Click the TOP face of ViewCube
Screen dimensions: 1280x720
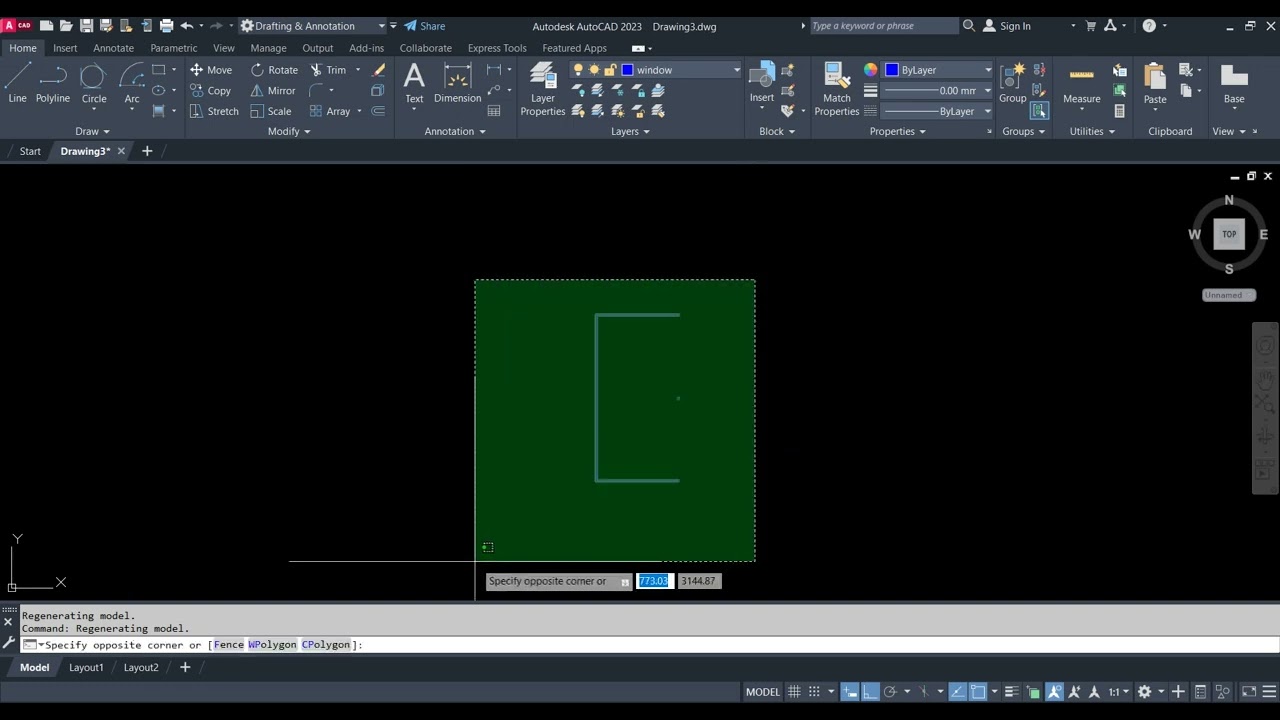point(1229,234)
